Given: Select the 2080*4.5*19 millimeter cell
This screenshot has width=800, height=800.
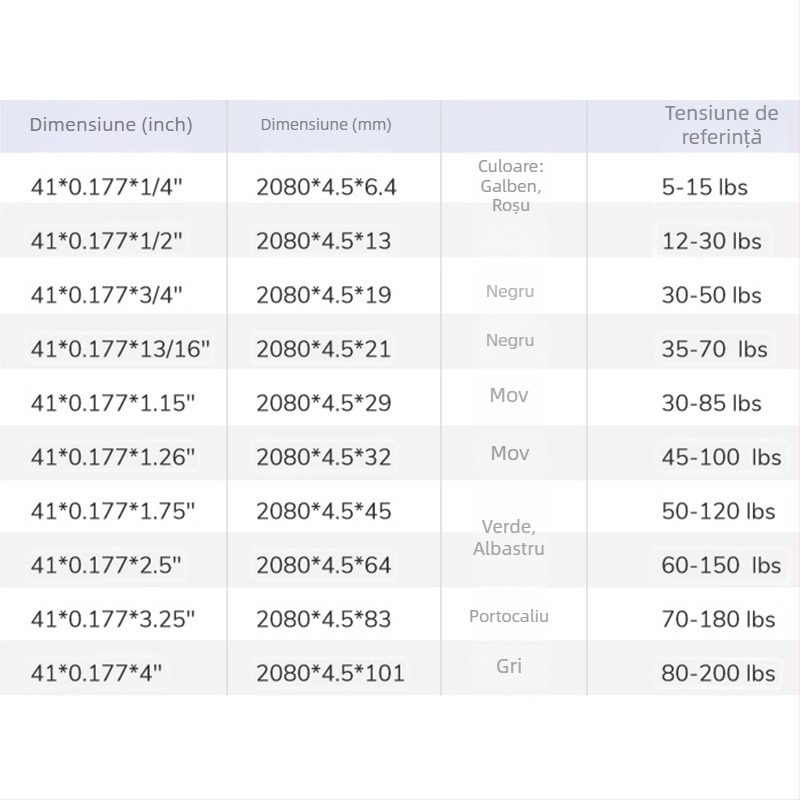Looking at the screenshot, I should (323, 295).
